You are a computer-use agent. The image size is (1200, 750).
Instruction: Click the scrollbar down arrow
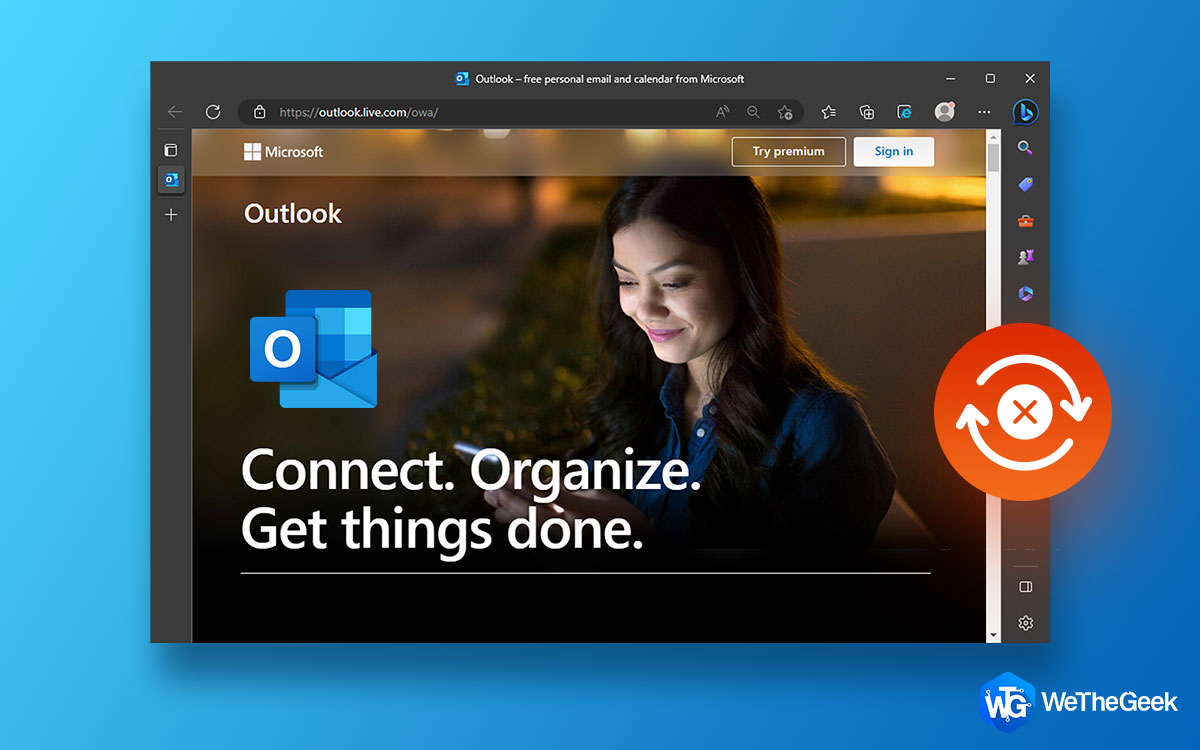(993, 635)
